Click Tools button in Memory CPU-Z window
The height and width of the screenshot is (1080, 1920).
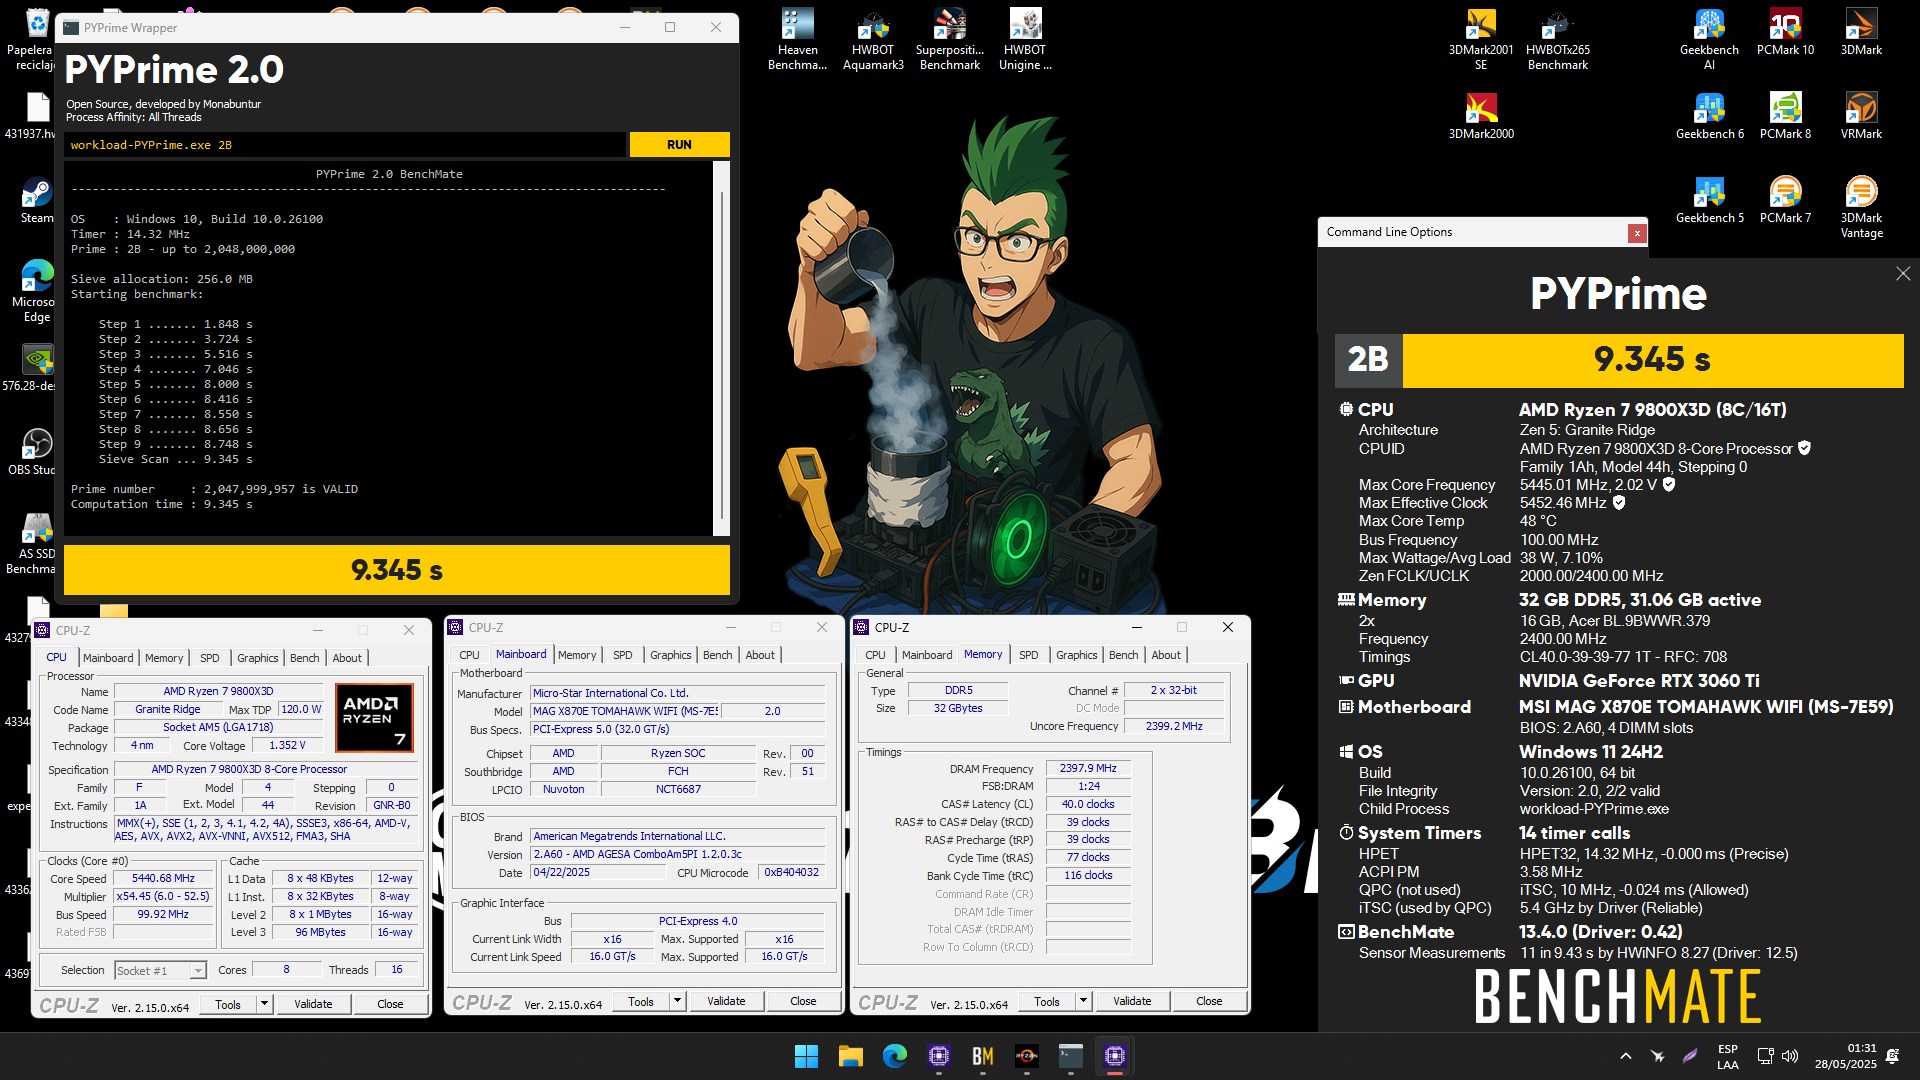point(1047,1001)
